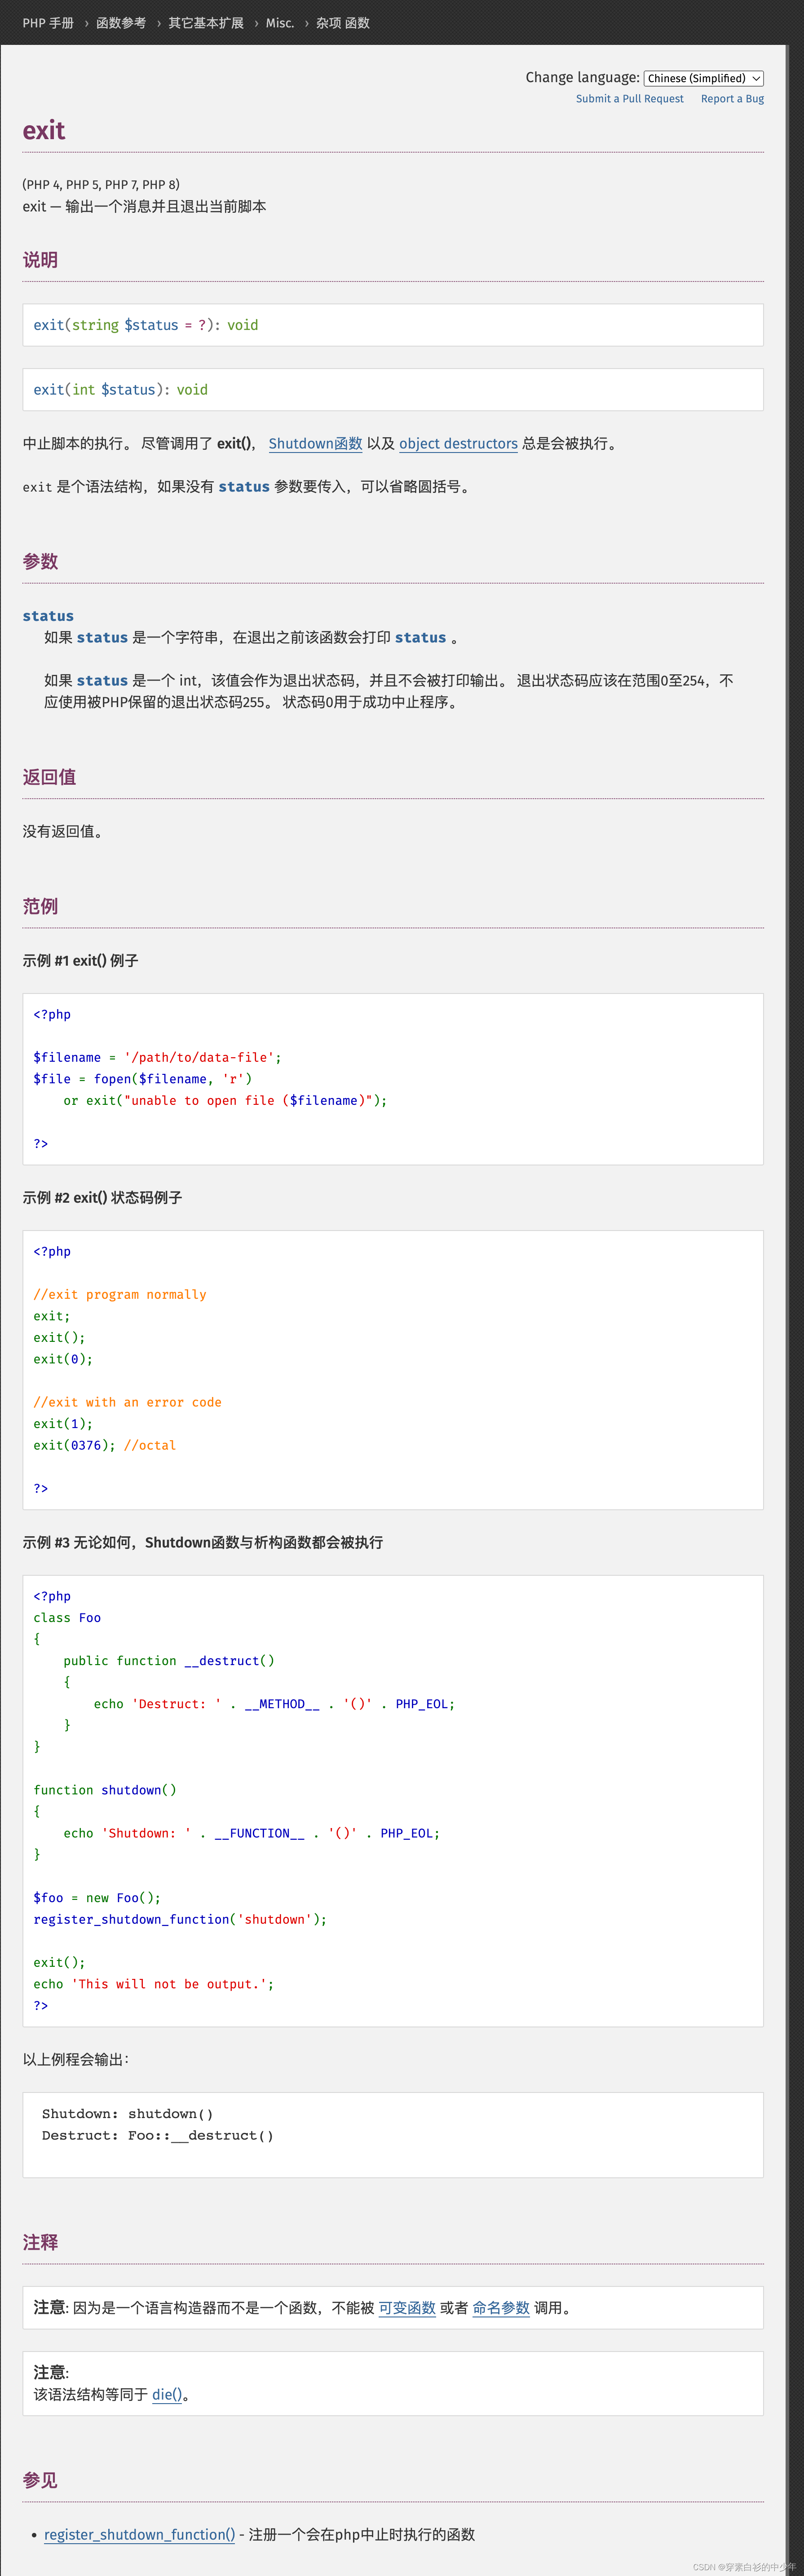Follow the object destructors link
This screenshot has height=2576, width=804.
(458, 444)
